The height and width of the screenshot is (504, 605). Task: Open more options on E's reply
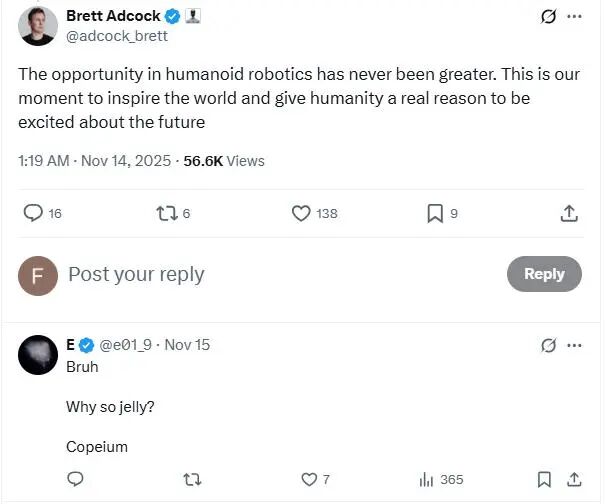pyautogui.click(x=575, y=345)
